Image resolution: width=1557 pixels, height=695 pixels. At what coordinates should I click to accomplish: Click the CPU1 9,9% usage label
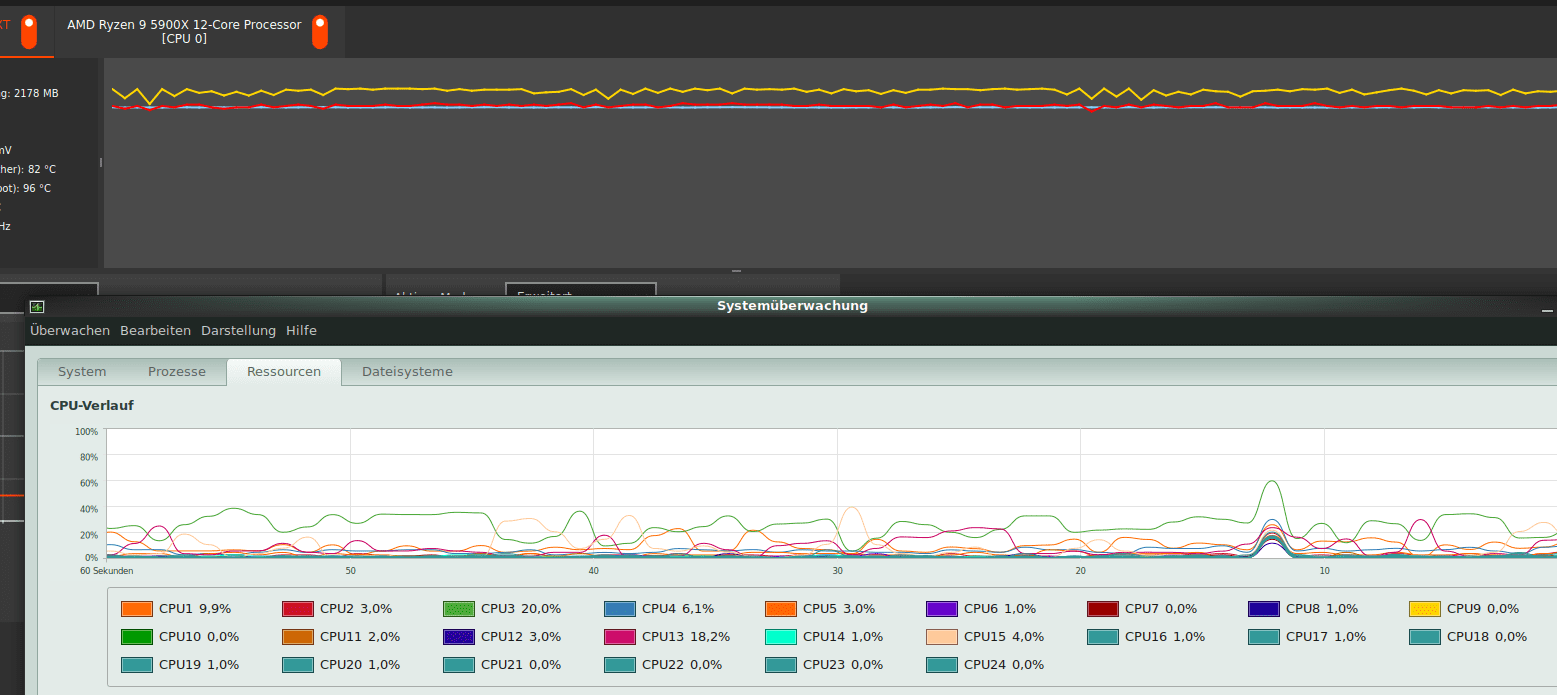[x=195, y=608]
